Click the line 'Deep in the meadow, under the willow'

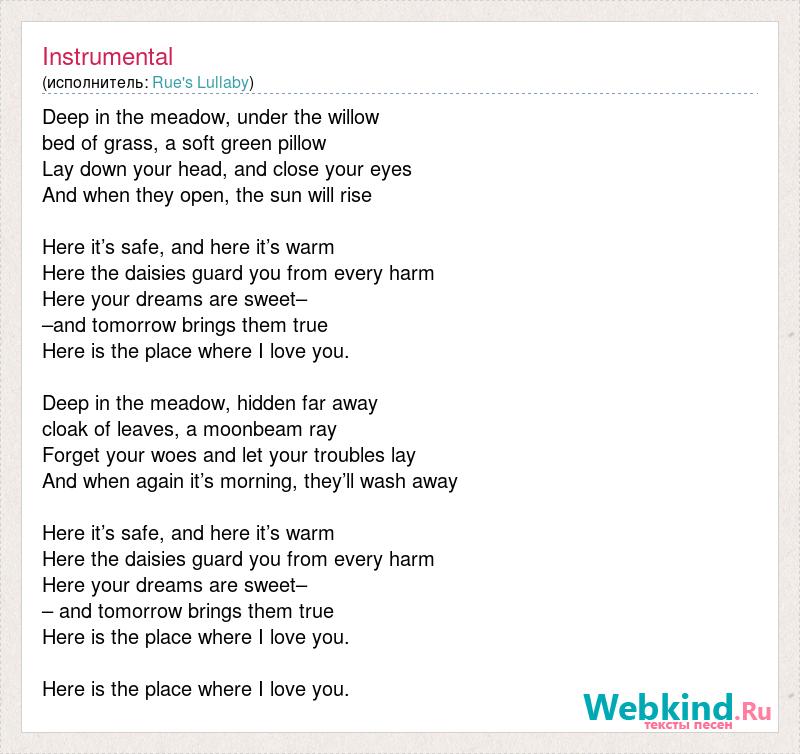pos(211,117)
